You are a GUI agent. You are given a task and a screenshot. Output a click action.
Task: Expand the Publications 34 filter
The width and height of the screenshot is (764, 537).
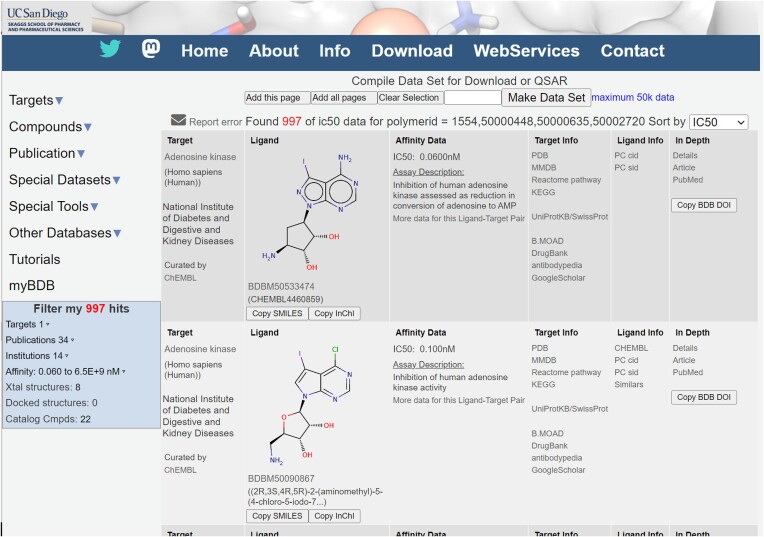tap(39, 340)
